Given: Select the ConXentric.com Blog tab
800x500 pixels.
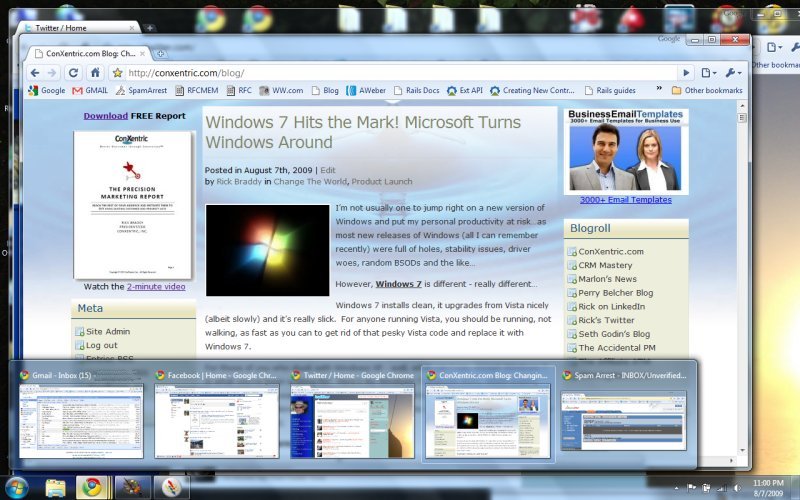Looking at the screenshot, I should [90, 54].
